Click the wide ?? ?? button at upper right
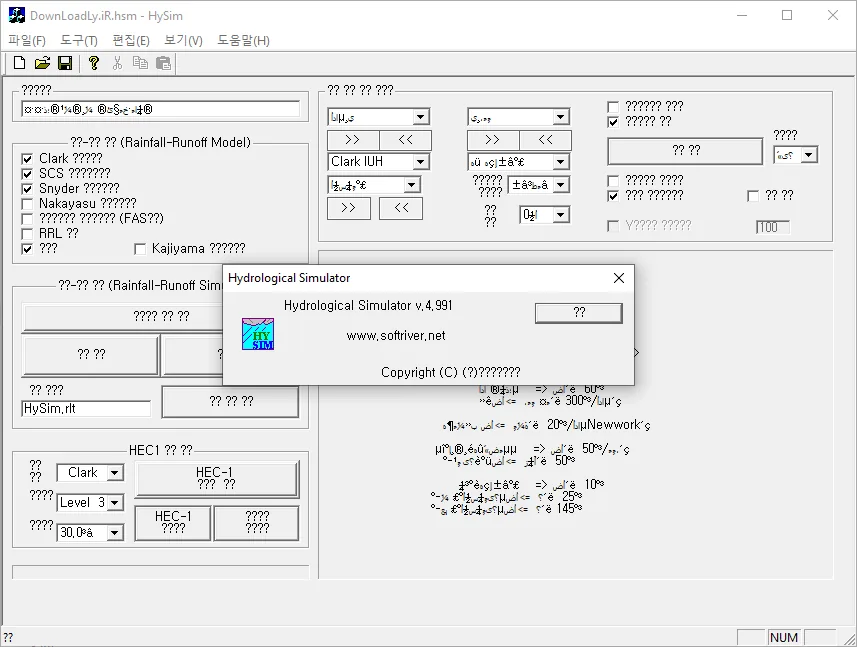Screen dimensions: 857x647 685,151
